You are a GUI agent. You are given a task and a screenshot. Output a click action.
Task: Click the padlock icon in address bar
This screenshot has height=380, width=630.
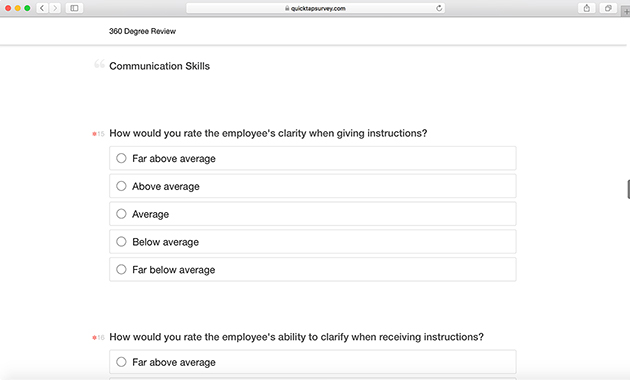click(x=287, y=8)
